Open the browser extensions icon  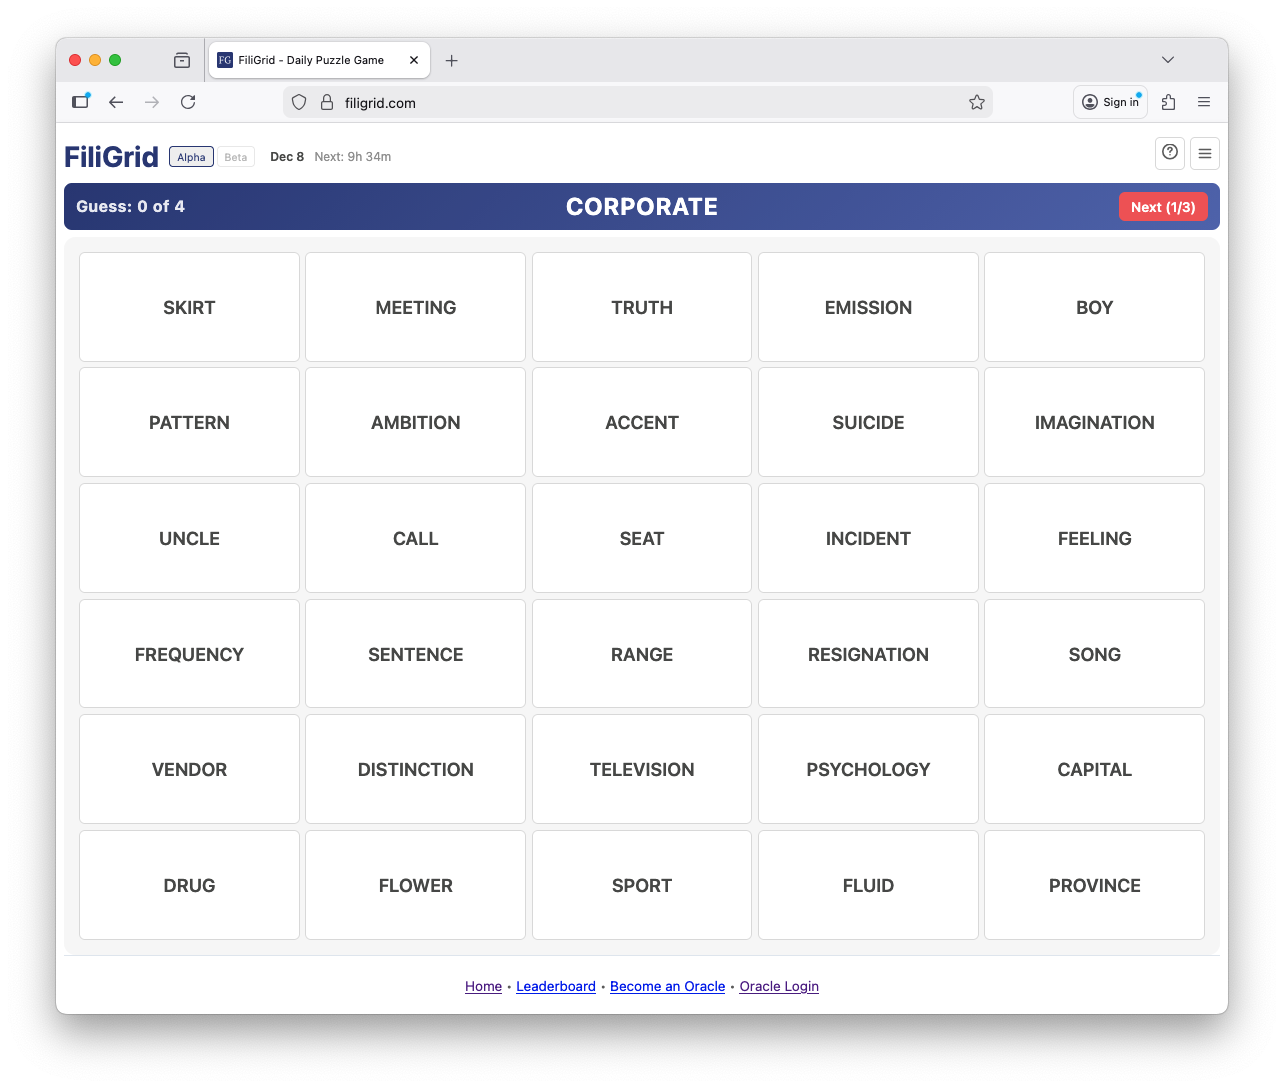1168,102
